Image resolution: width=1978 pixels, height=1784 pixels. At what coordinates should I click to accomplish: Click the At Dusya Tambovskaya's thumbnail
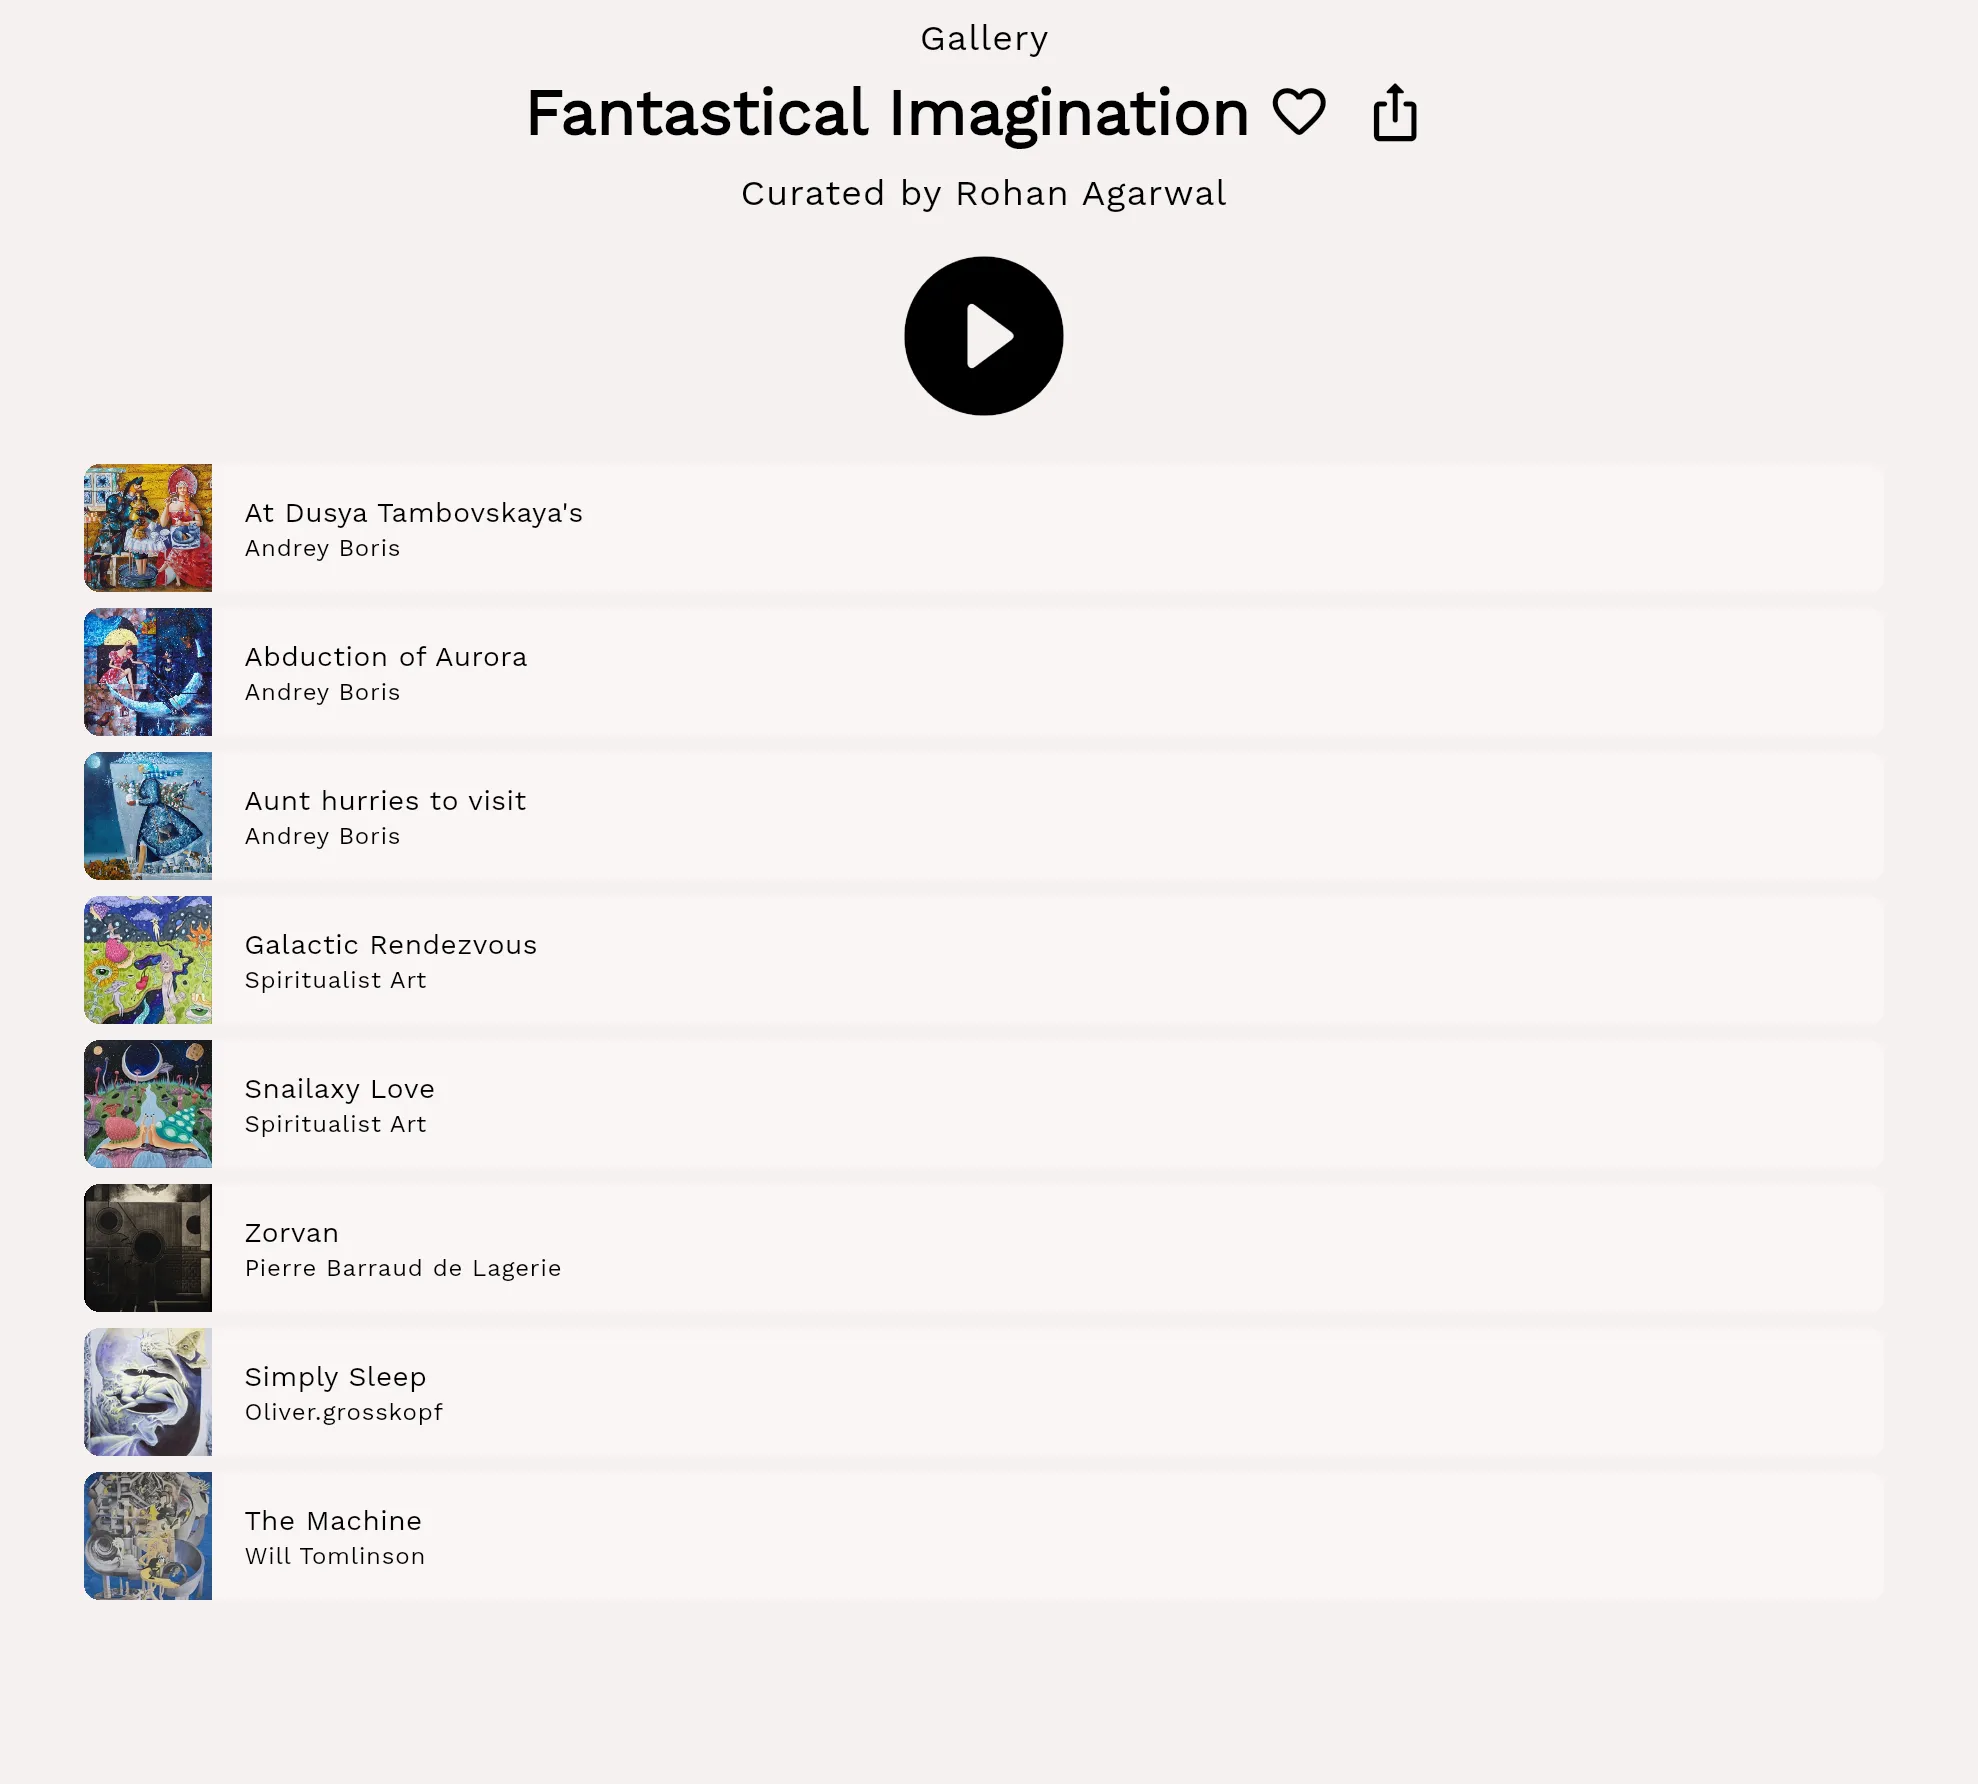(x=147, y=529)
